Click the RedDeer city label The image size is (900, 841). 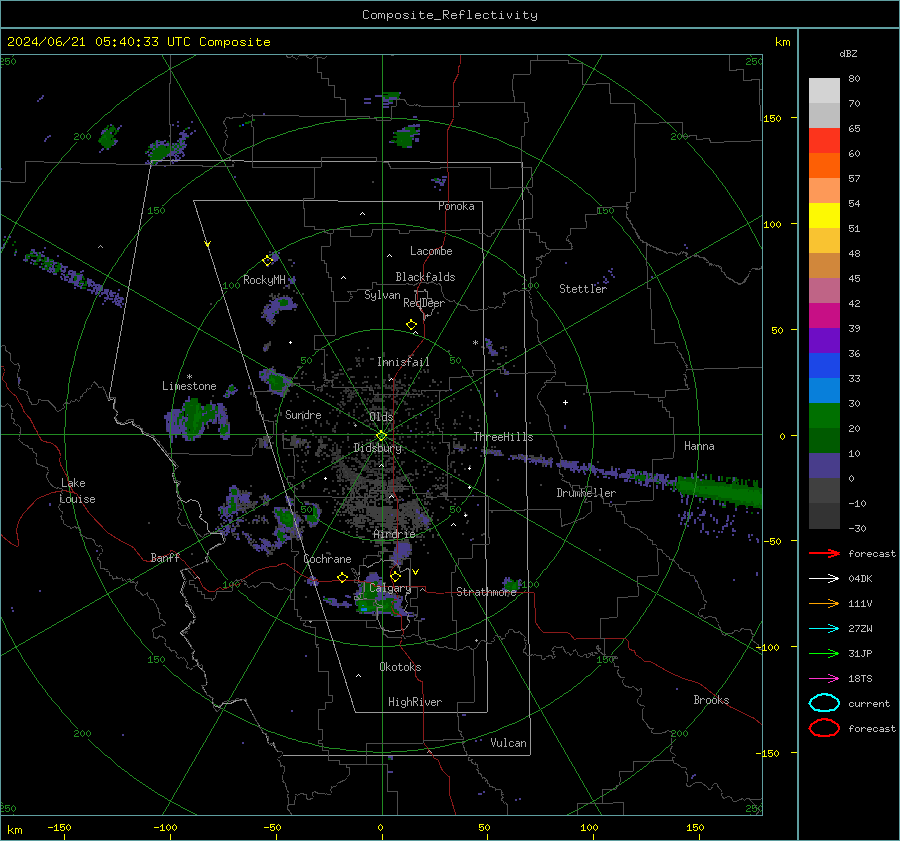(x=424, y=303)
